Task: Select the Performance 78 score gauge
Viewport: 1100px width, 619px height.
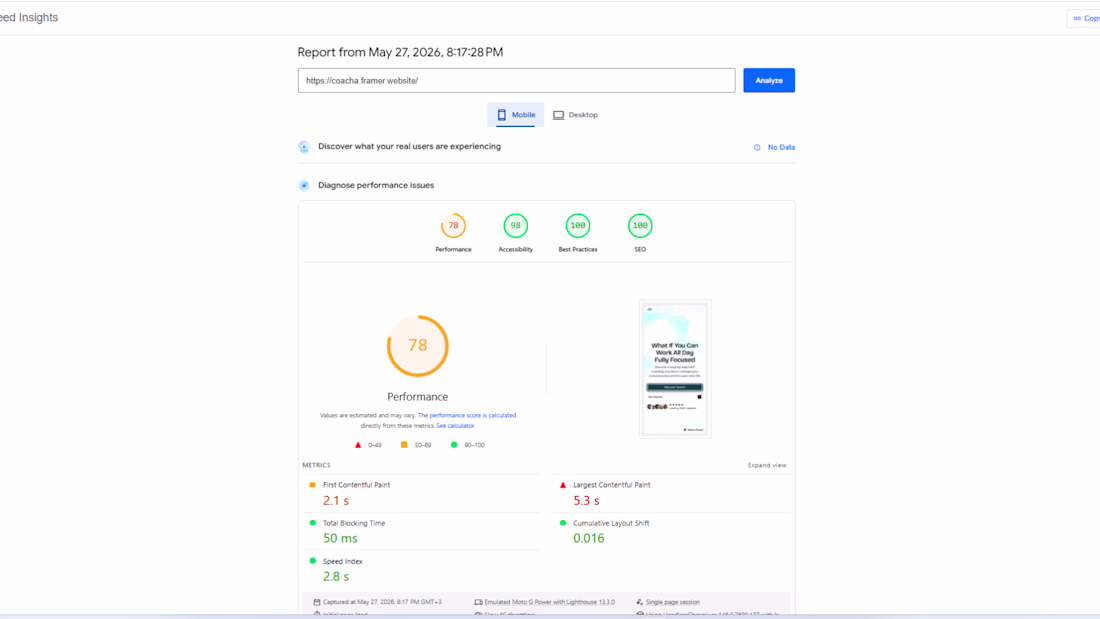Action: 453,225
